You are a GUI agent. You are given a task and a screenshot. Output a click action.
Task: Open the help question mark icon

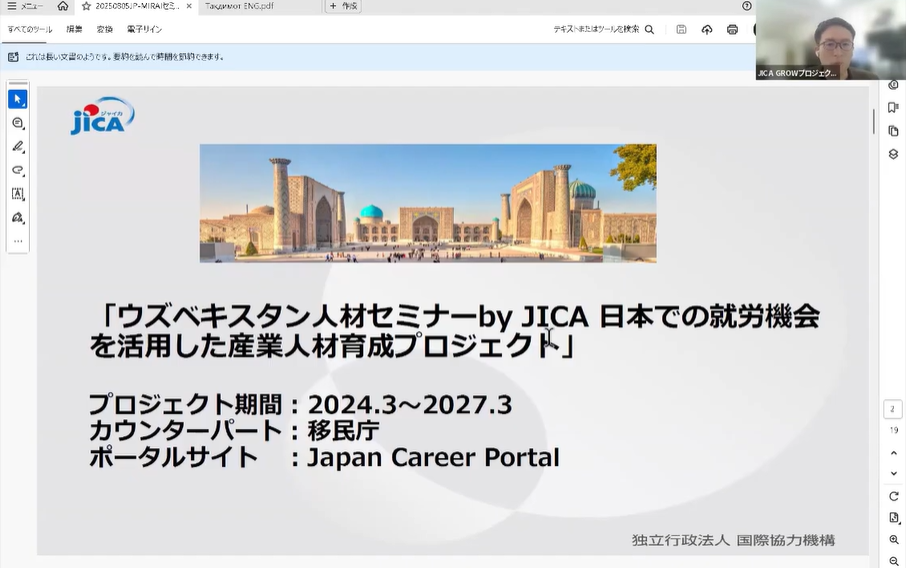[x=747, y=6]
